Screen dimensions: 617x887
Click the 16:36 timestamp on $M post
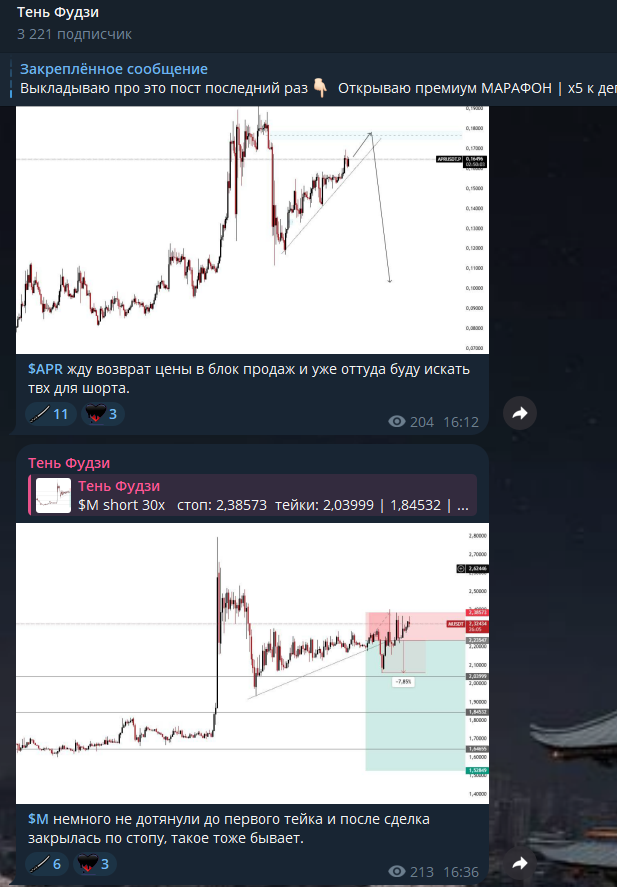point(461,872)
